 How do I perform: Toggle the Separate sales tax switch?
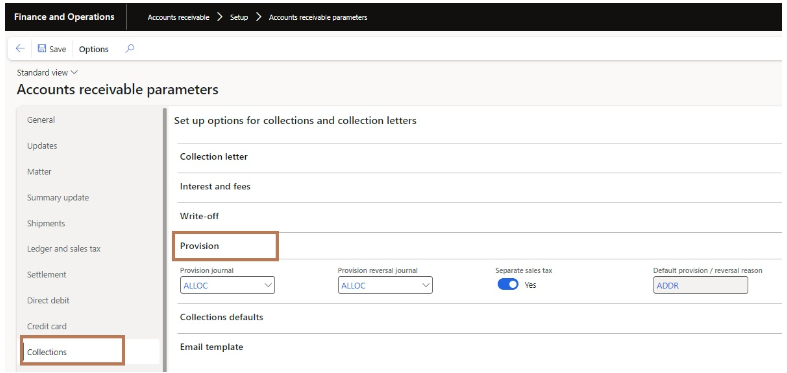tap(508, 285)
